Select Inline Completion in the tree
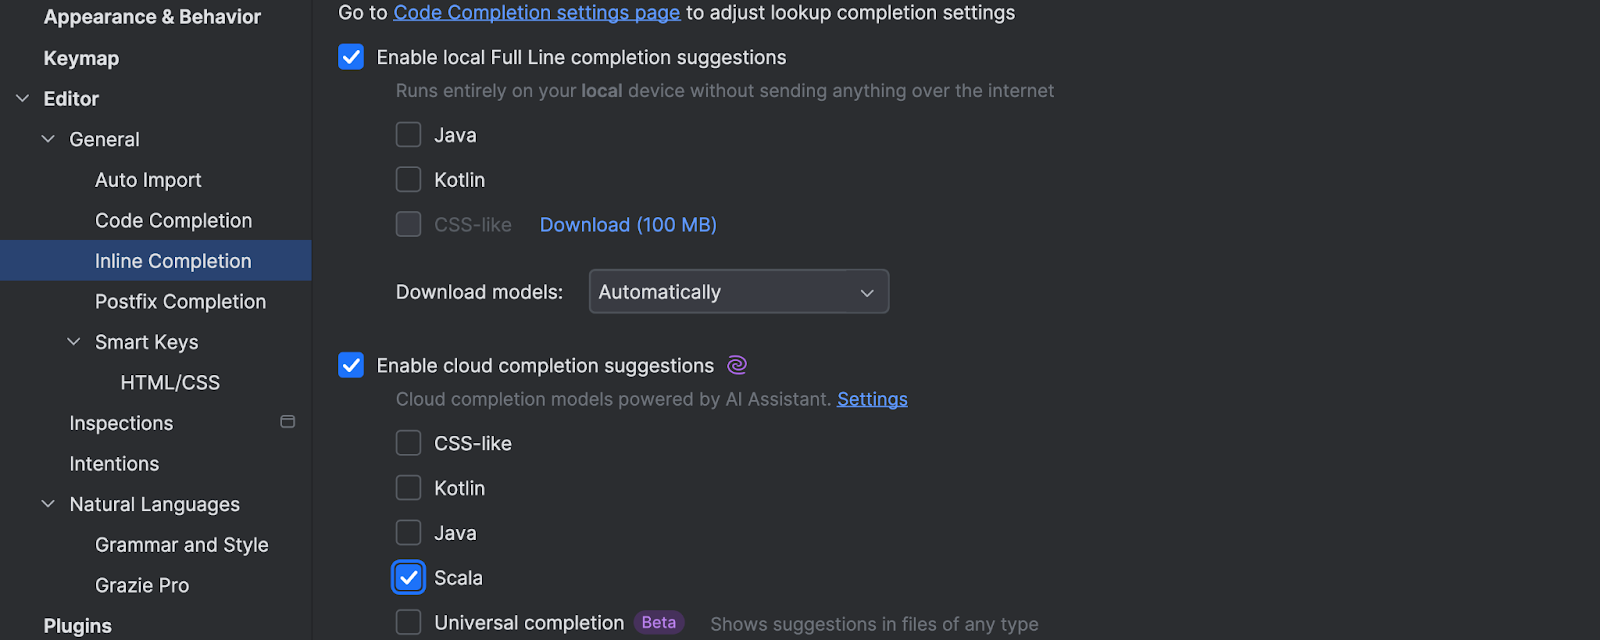 pos(156,260)
